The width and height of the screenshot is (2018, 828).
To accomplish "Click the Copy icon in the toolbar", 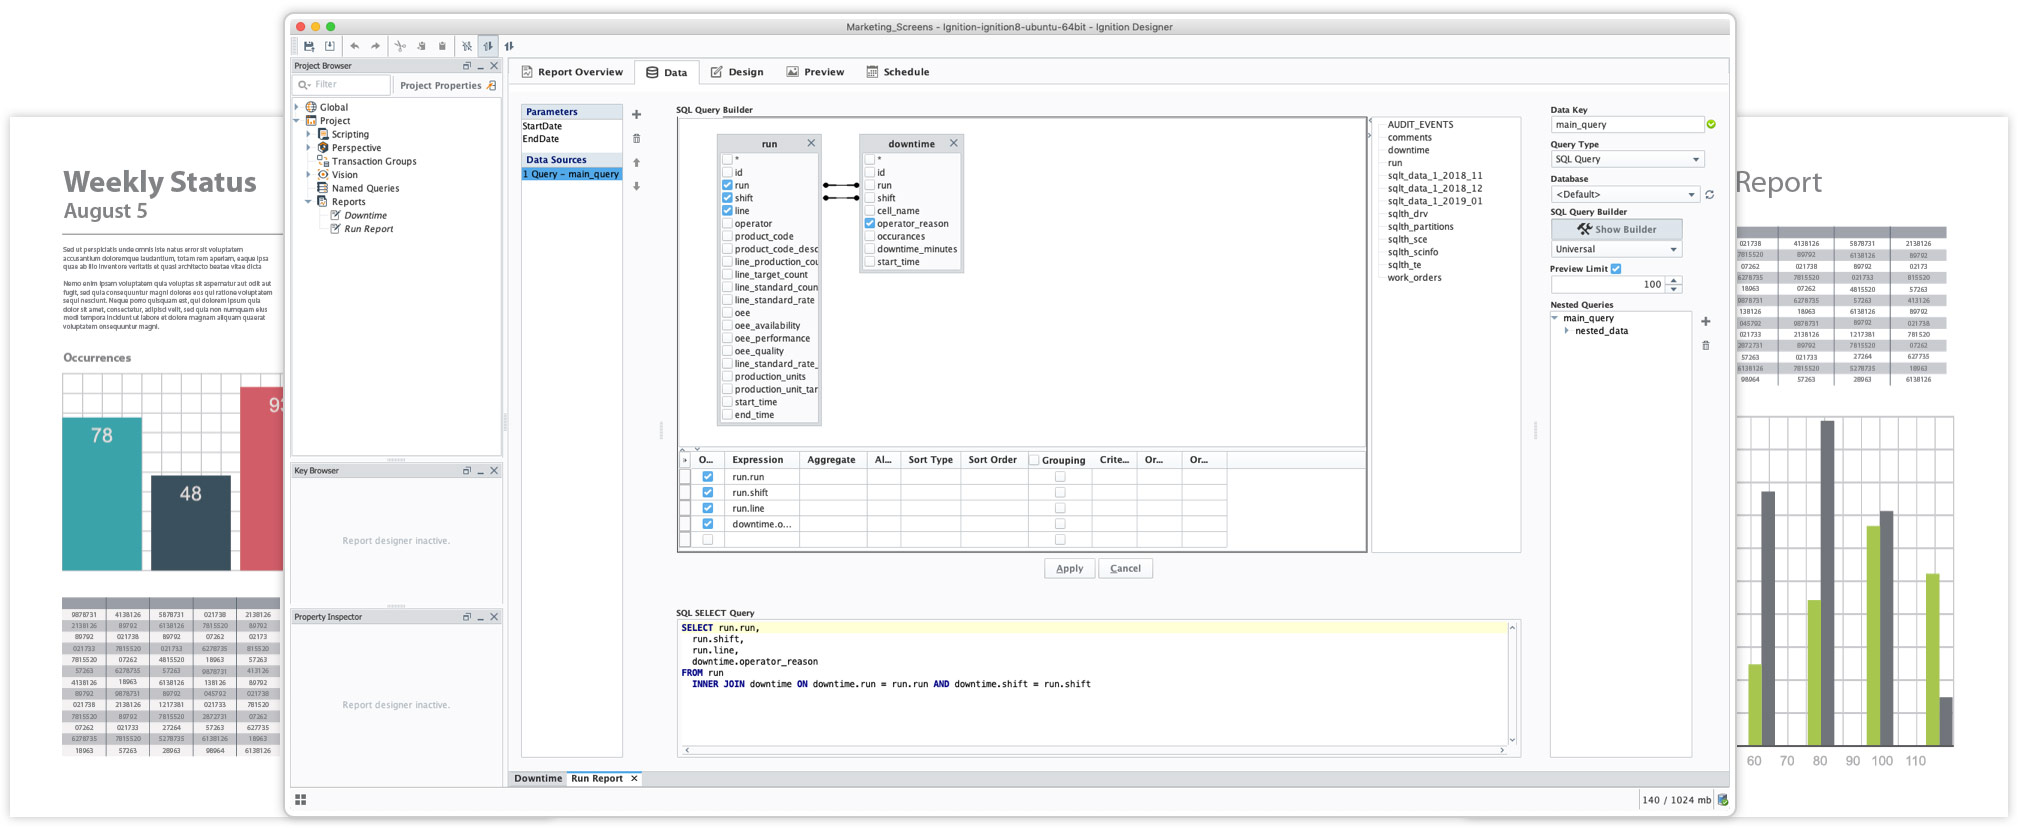I will (421, 46).
